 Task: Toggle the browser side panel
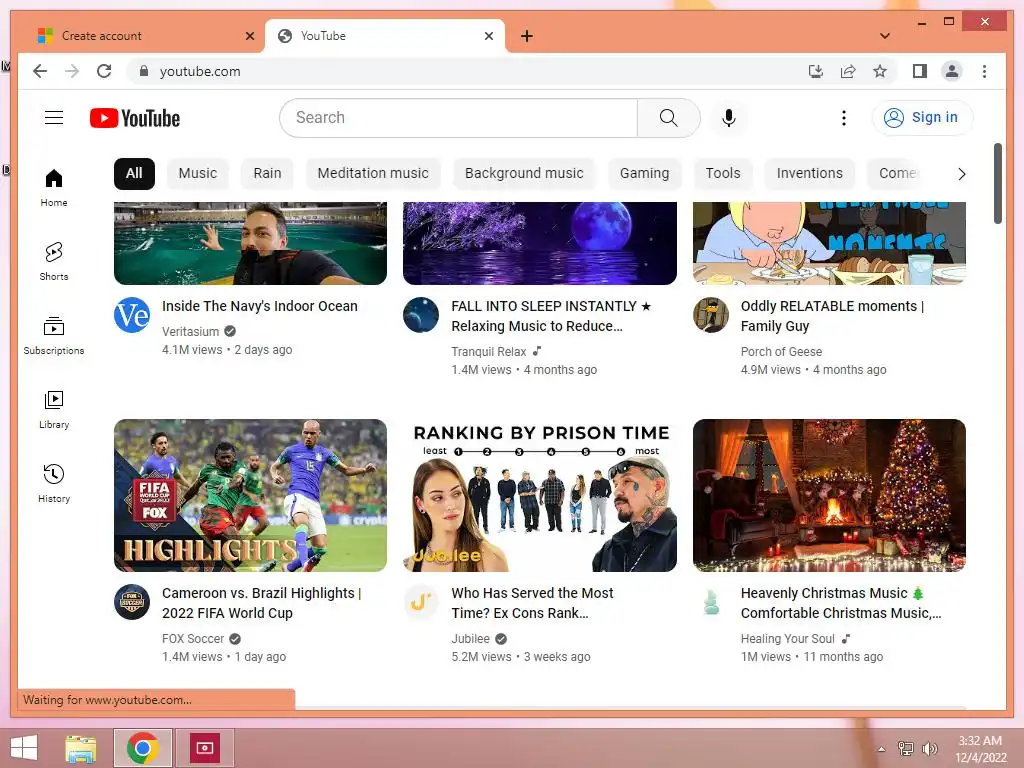click(x=920, y=71)
